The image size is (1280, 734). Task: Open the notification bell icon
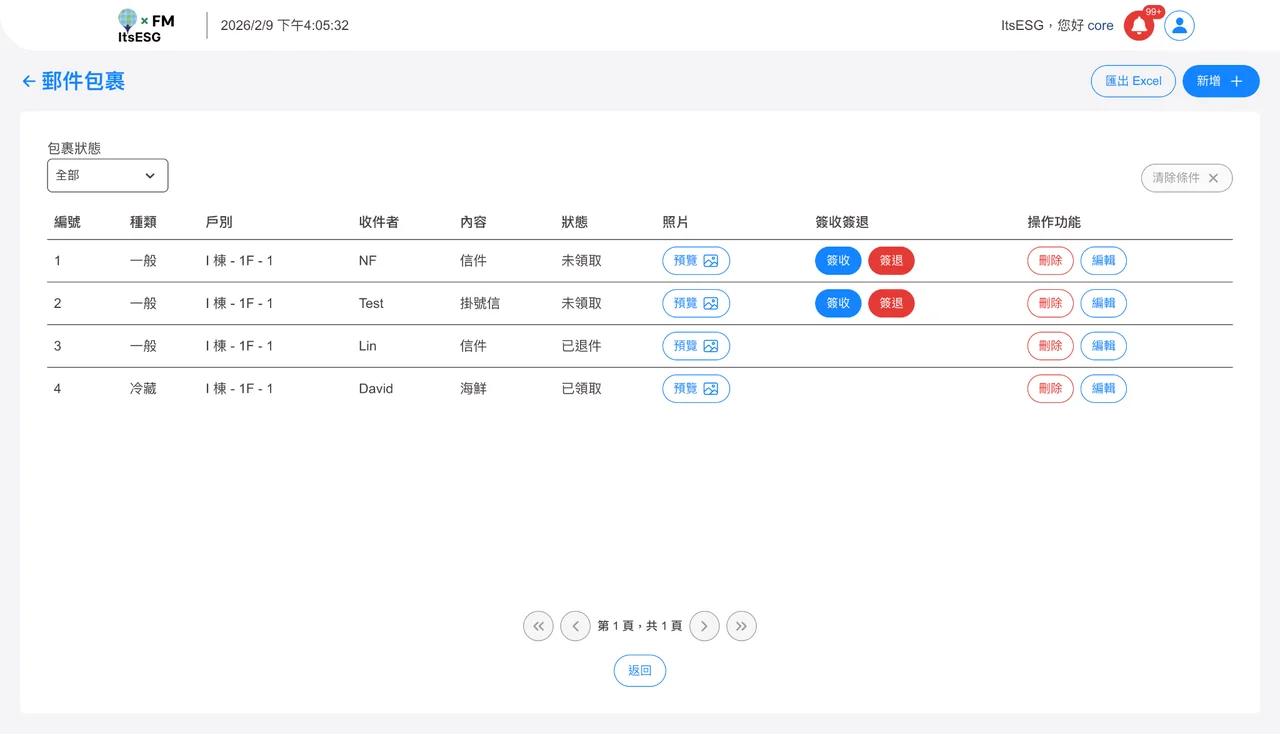[x=1139, y=26]
